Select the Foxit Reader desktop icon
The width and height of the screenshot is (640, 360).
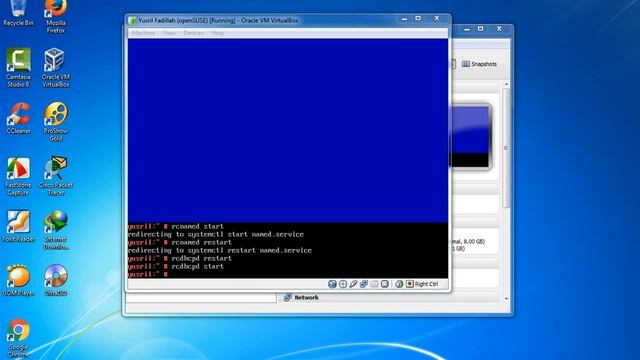pyautogui.click(x=18, y=226)
